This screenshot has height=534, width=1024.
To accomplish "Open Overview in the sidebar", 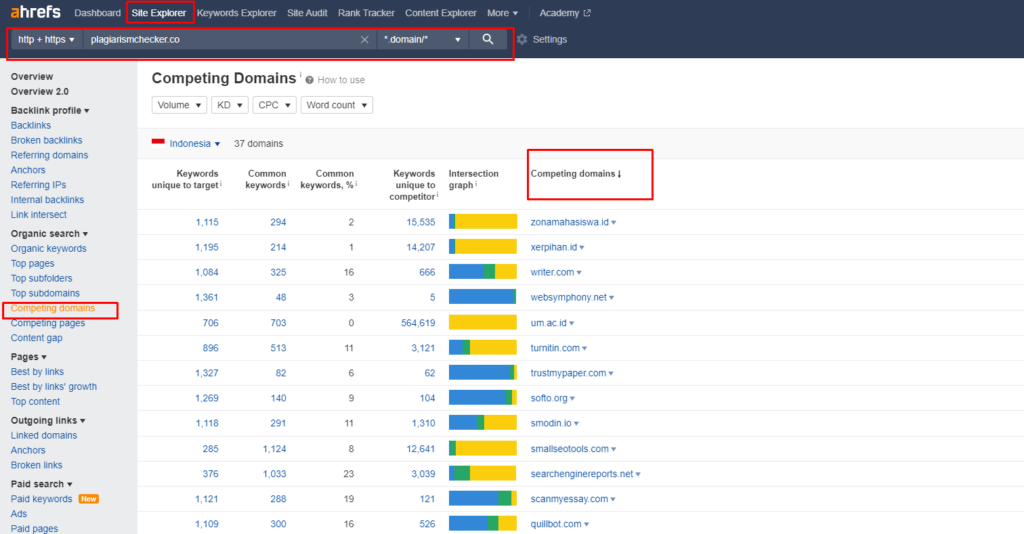I will tap(32, 76).
